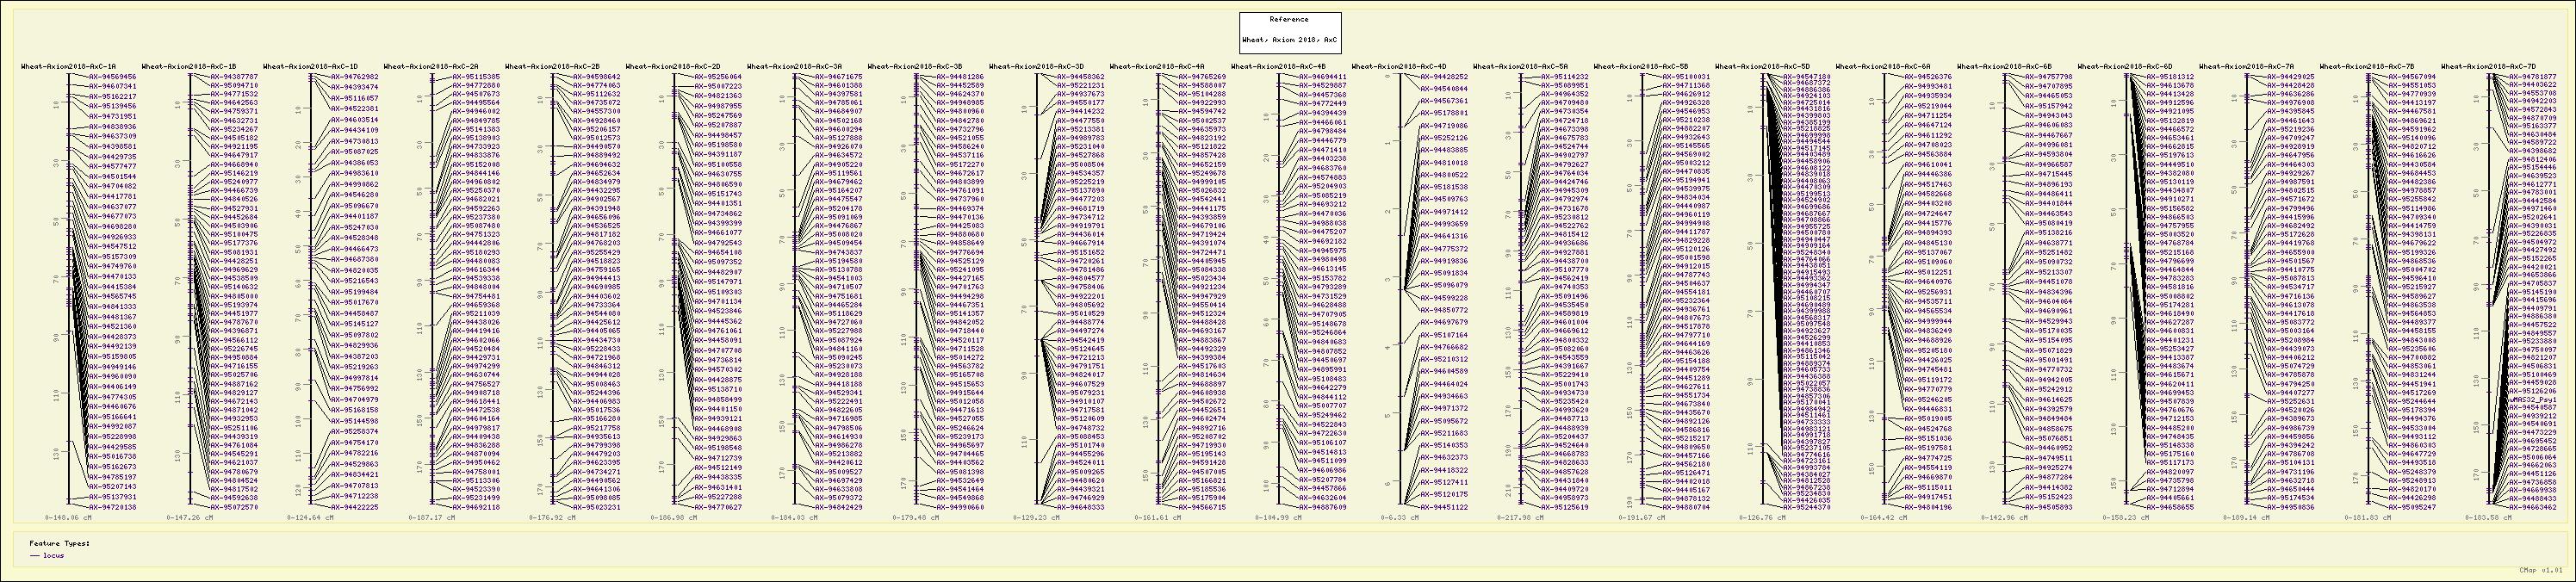The width and height of the screenshot is (2576, 582).
Task: Select marker AX-94428252 on map 4D
Action: (1443, 76)
